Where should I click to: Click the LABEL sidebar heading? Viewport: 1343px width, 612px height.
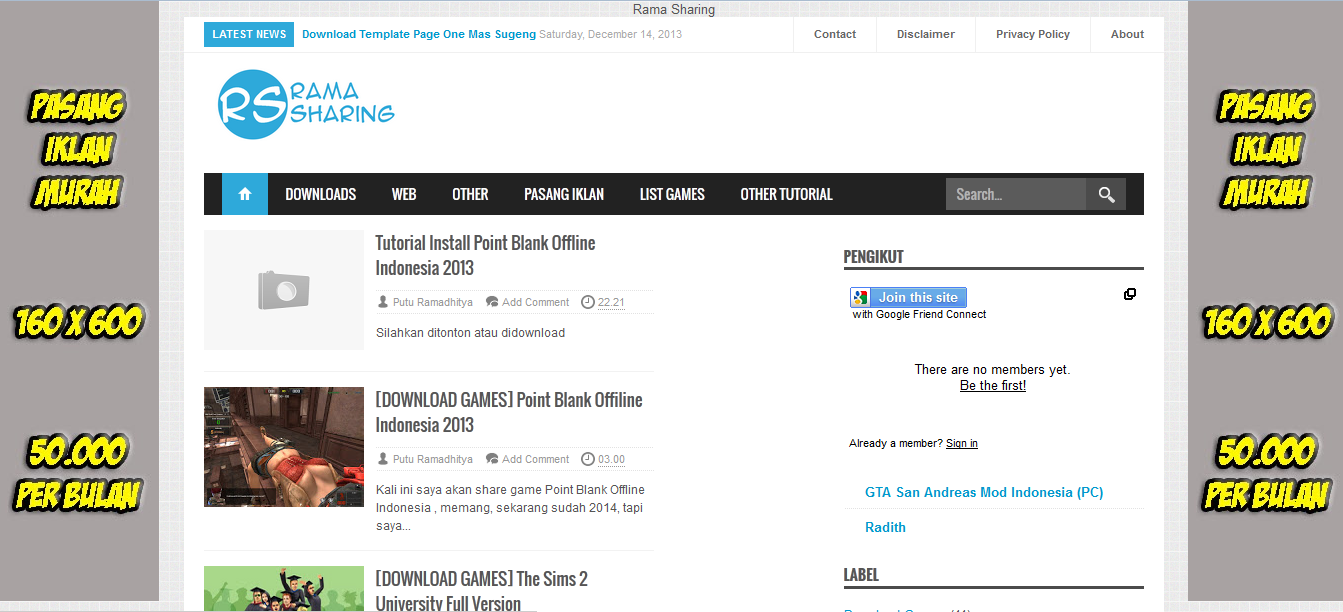point(861,575)
